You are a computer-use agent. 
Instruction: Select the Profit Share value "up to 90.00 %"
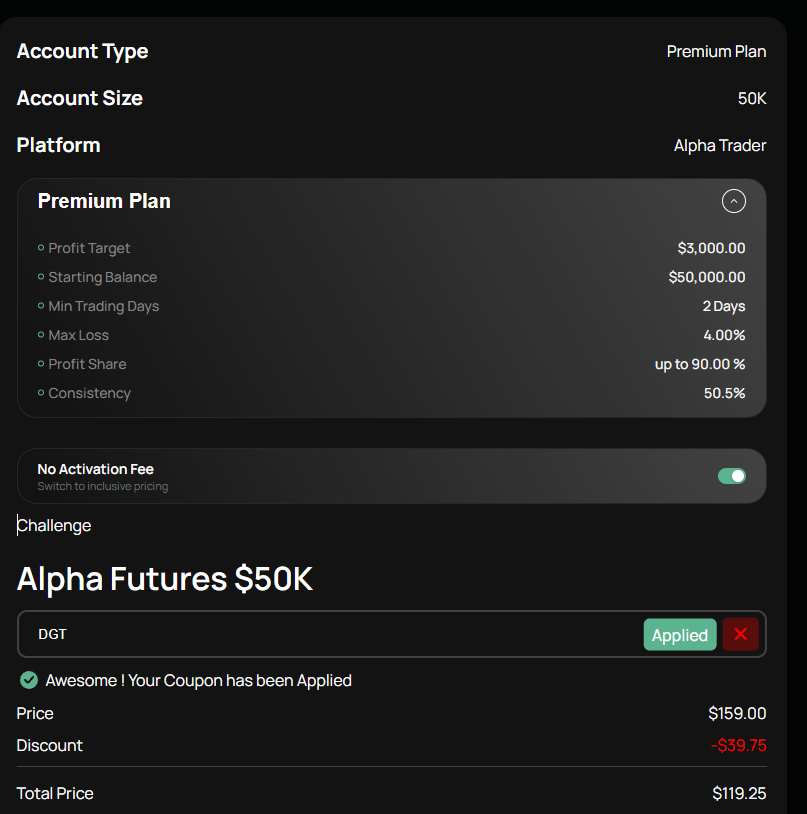[700, 364]
